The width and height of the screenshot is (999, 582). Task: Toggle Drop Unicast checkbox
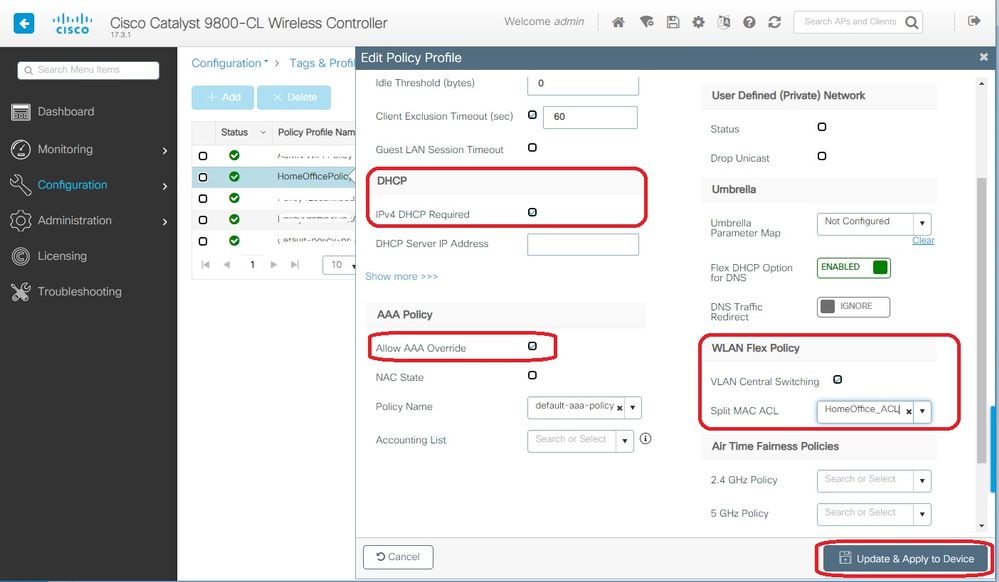pos(822,156)
